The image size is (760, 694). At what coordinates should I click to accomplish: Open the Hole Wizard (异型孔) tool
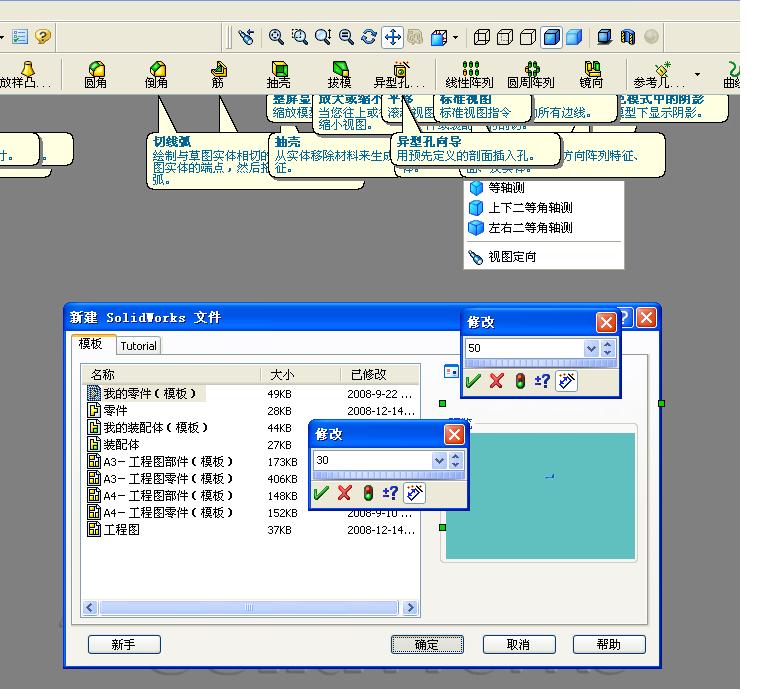[x=399, y=75]
